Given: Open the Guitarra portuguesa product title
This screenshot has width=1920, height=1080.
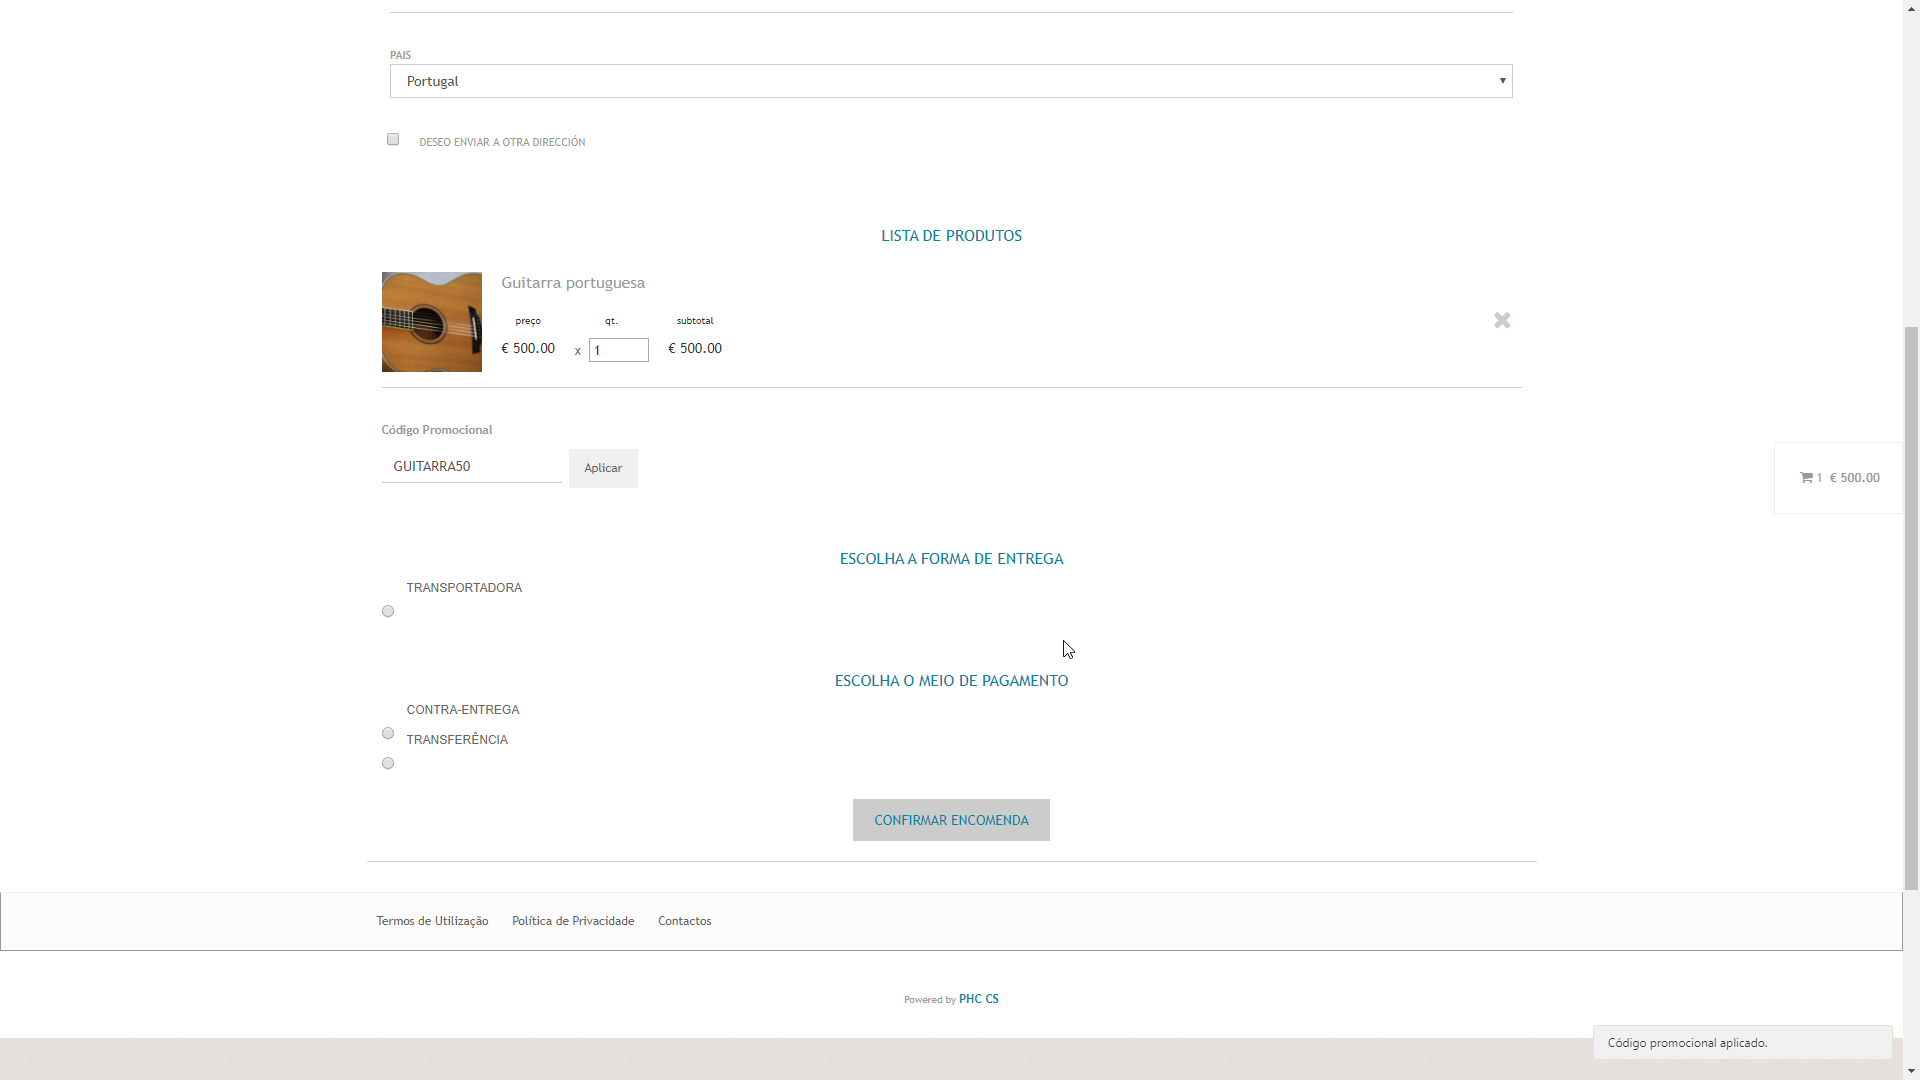Looking at the screenshot, I should click(573, 283).
